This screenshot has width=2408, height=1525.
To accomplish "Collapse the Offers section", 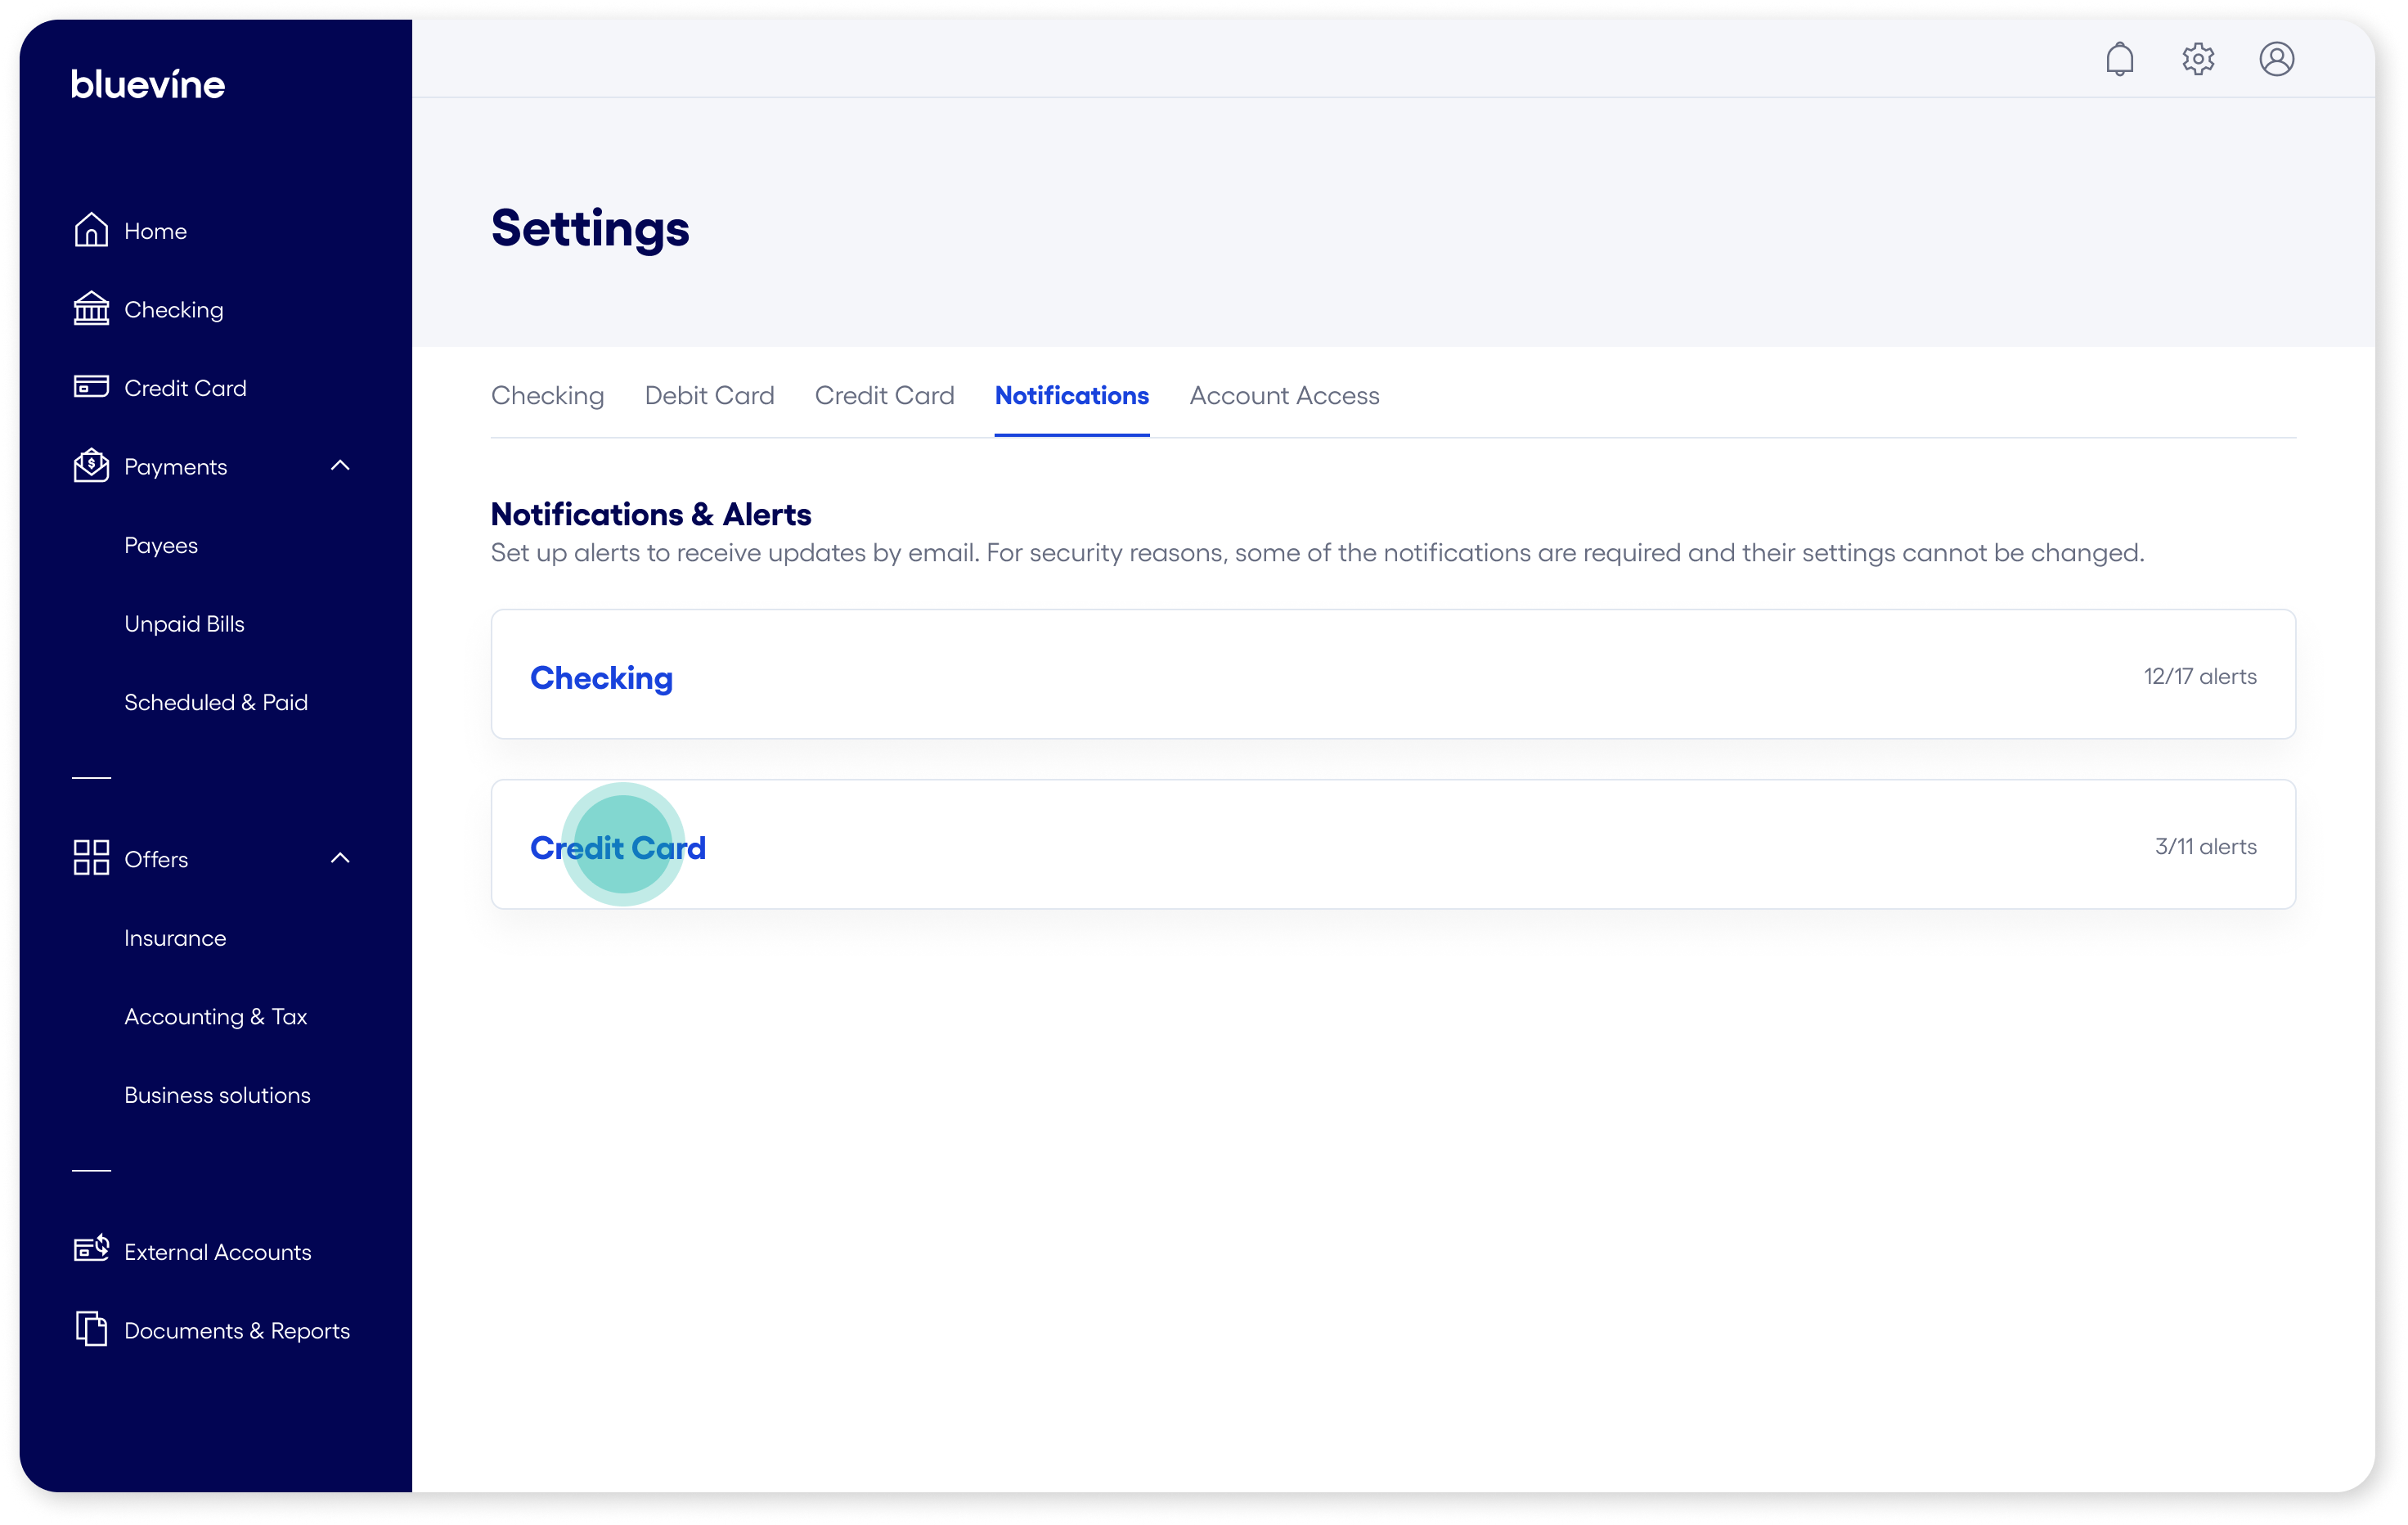I will pos(340,857).
